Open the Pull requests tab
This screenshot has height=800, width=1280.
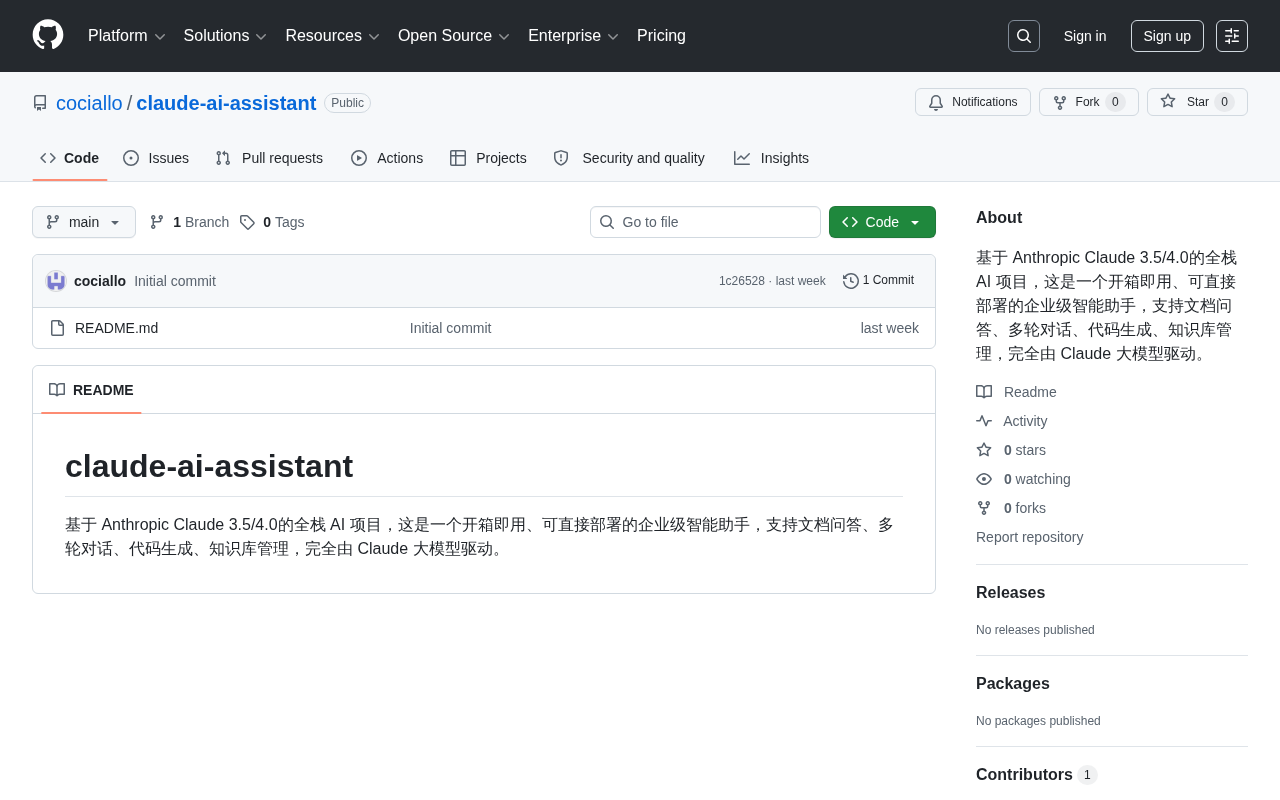(x=269, y=158)
